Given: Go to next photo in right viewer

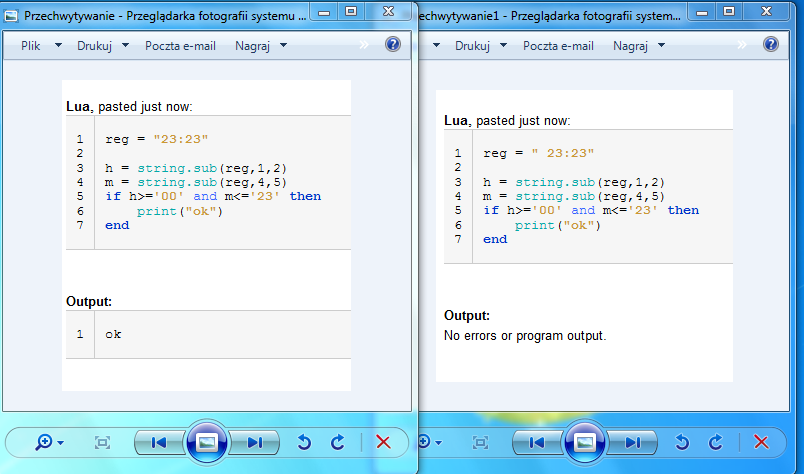Looking at the screenshot, I should coord(633,442).
